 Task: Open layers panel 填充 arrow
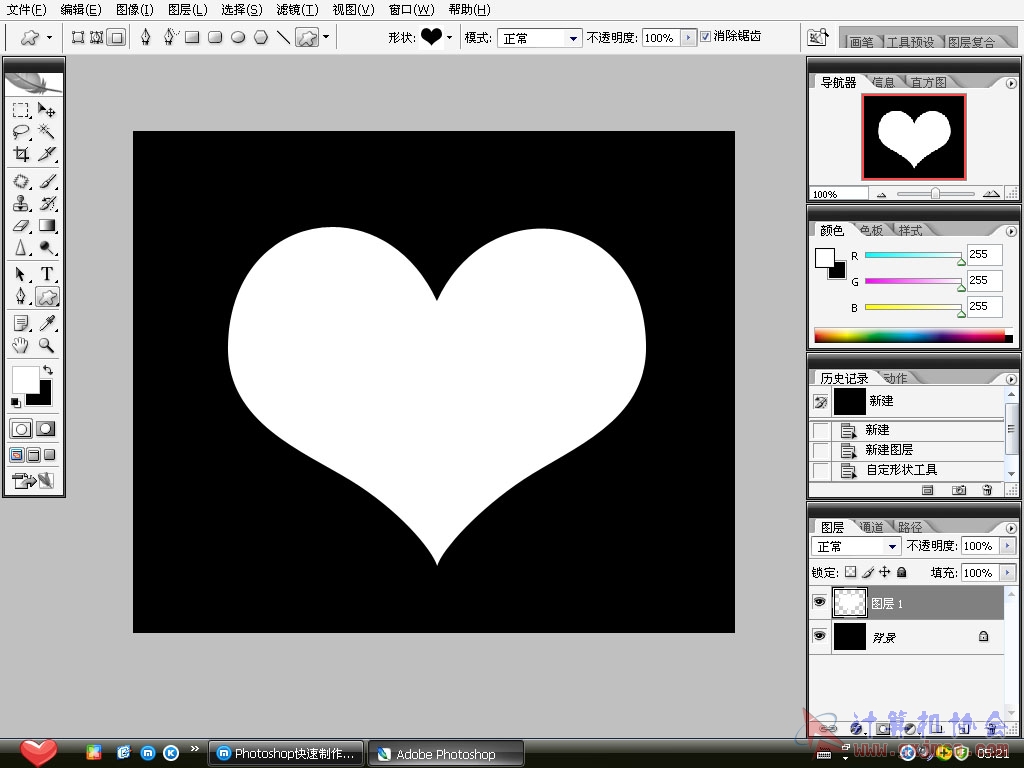[x=1008, y=573]
